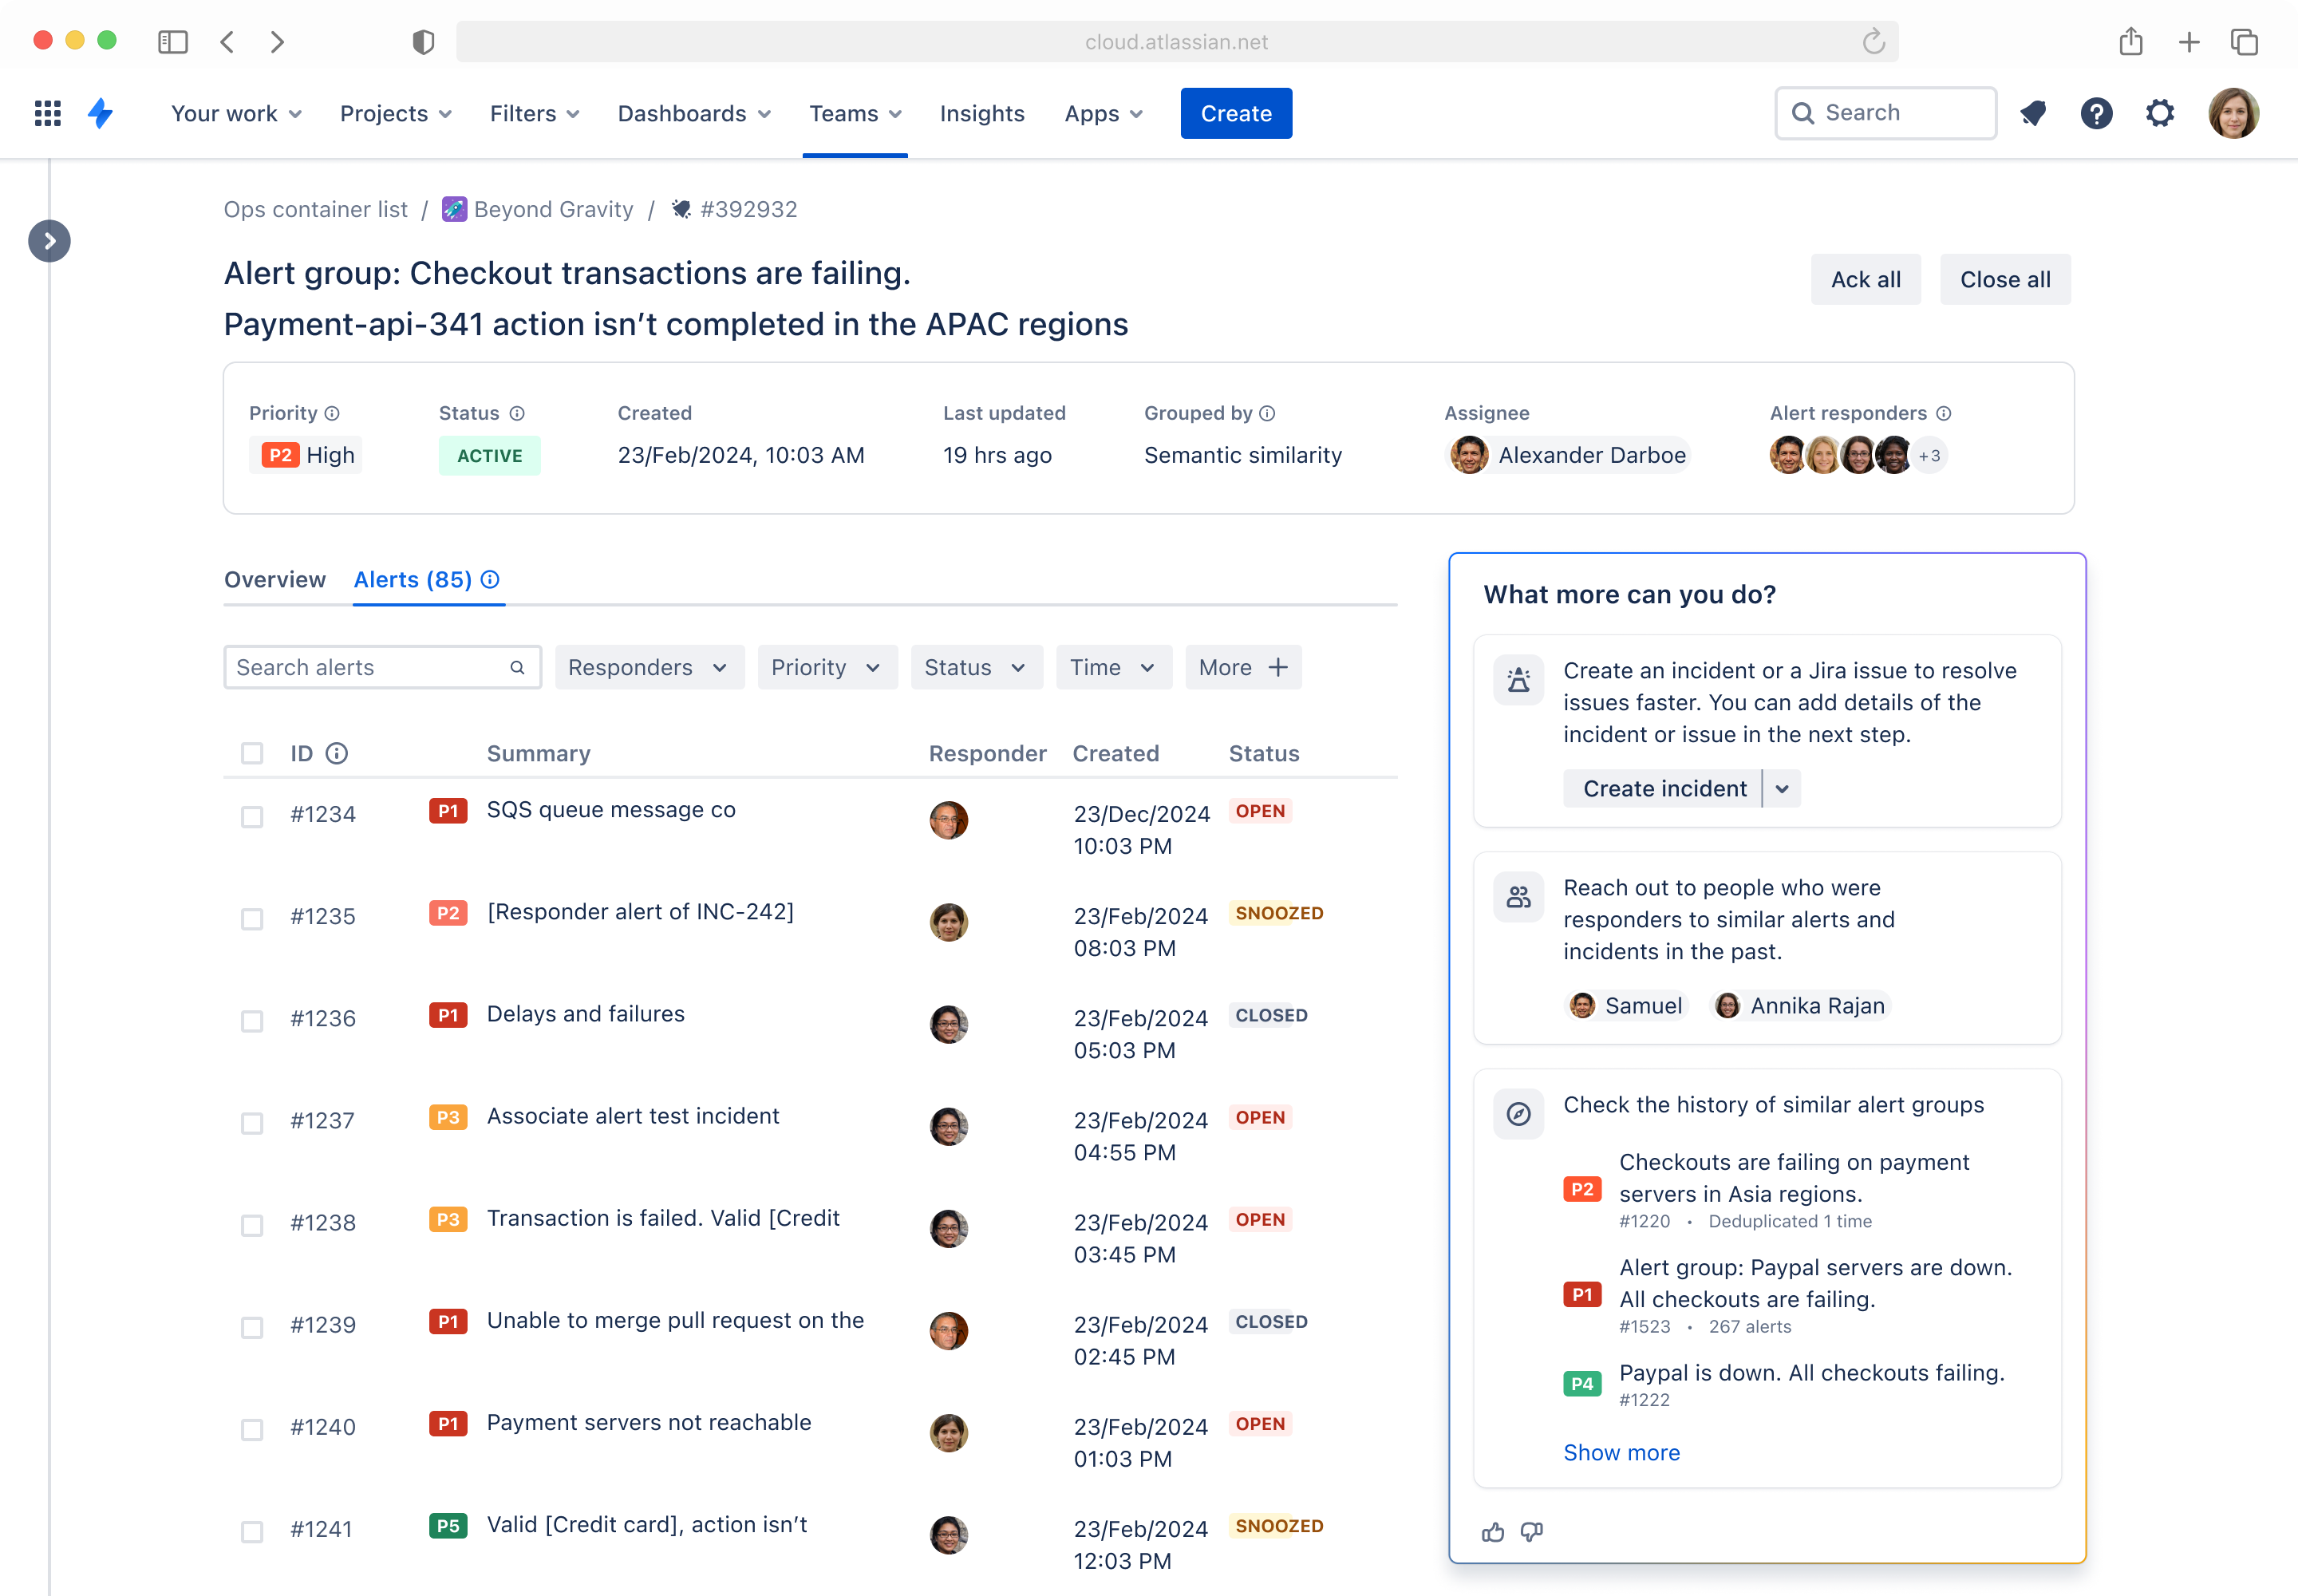Select the checkbox next to alert #1239
2298x1596 pixels.
[251, 1327]
